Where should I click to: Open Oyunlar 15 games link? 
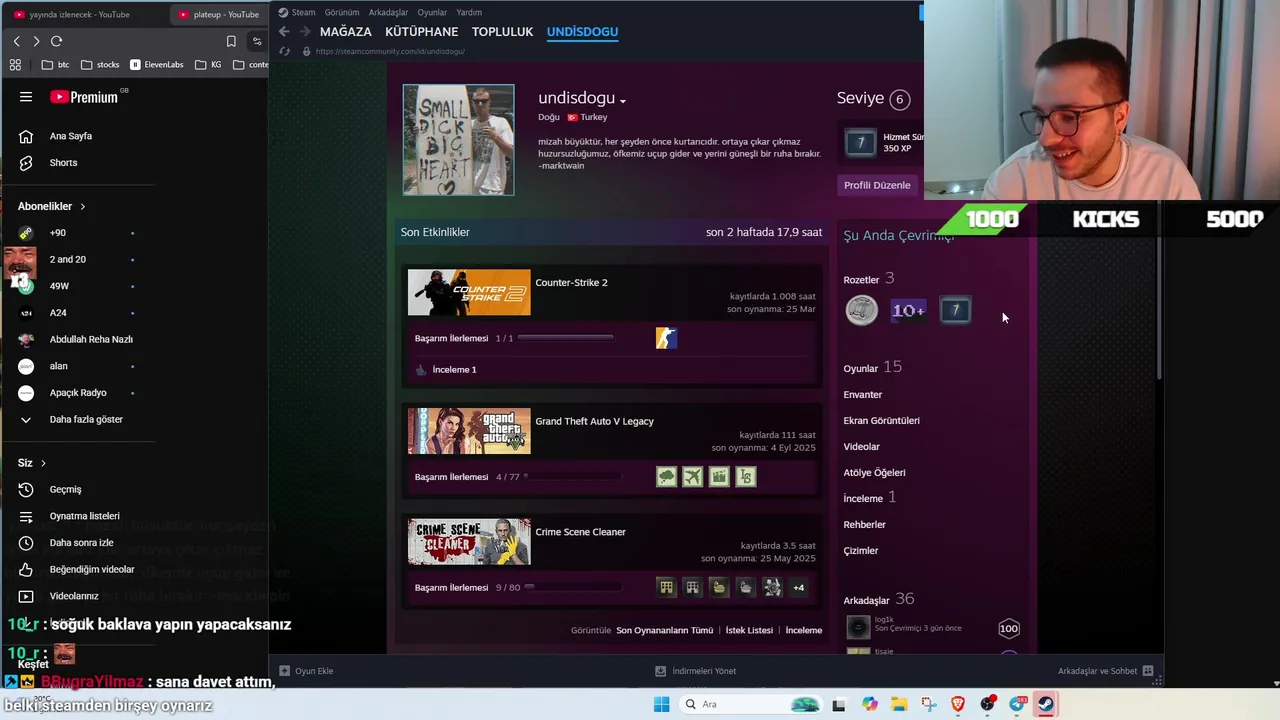[872, 368]
